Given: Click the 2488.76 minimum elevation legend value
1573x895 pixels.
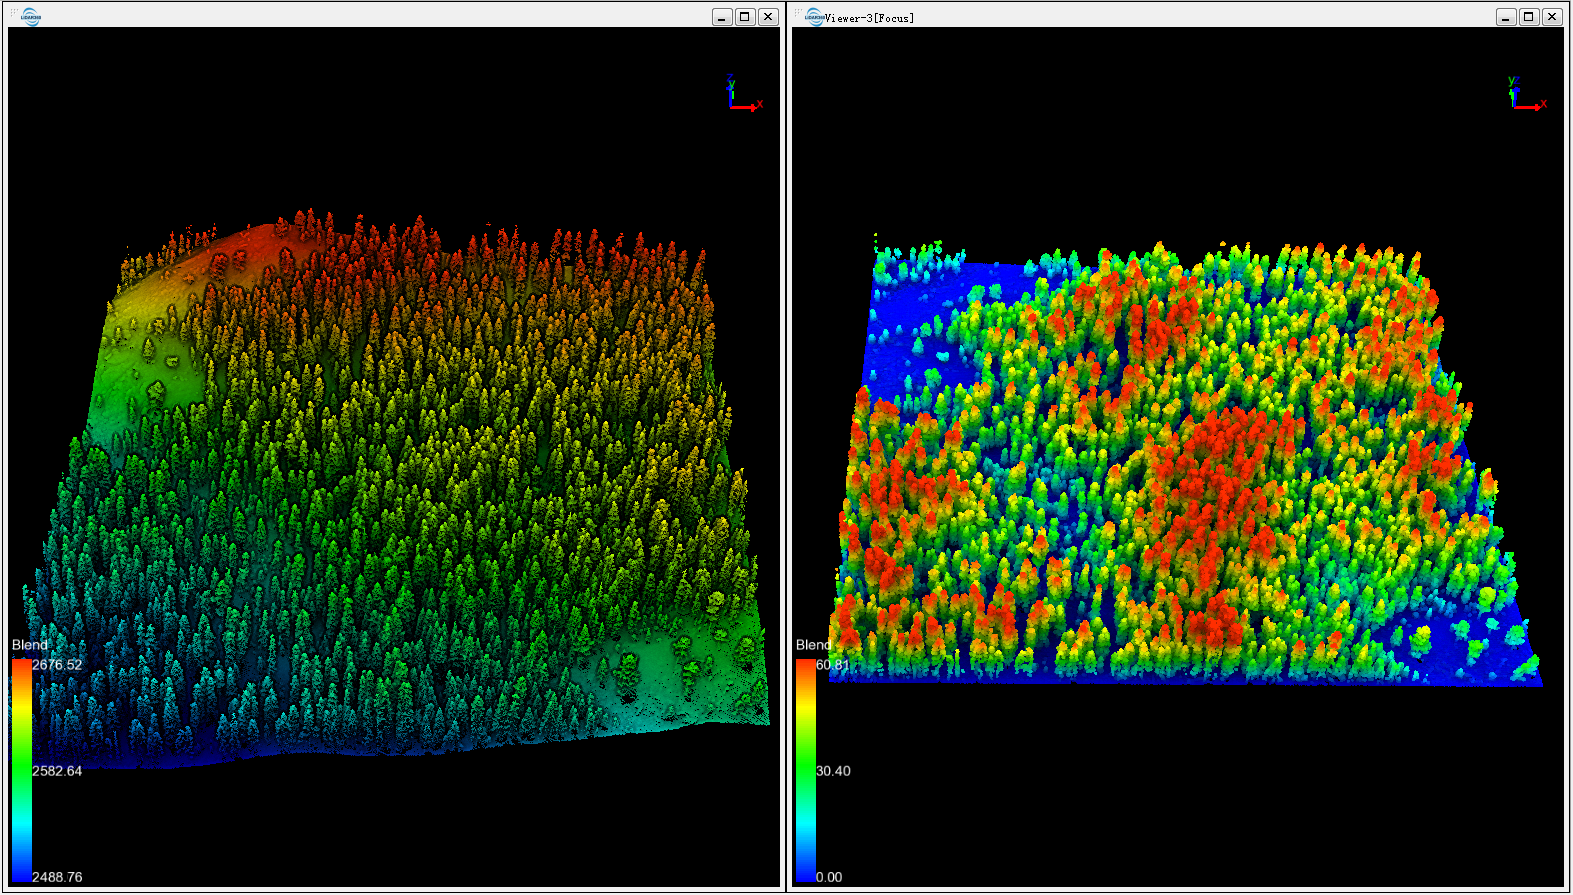Looking at the screenshot, I should [57, 877].
